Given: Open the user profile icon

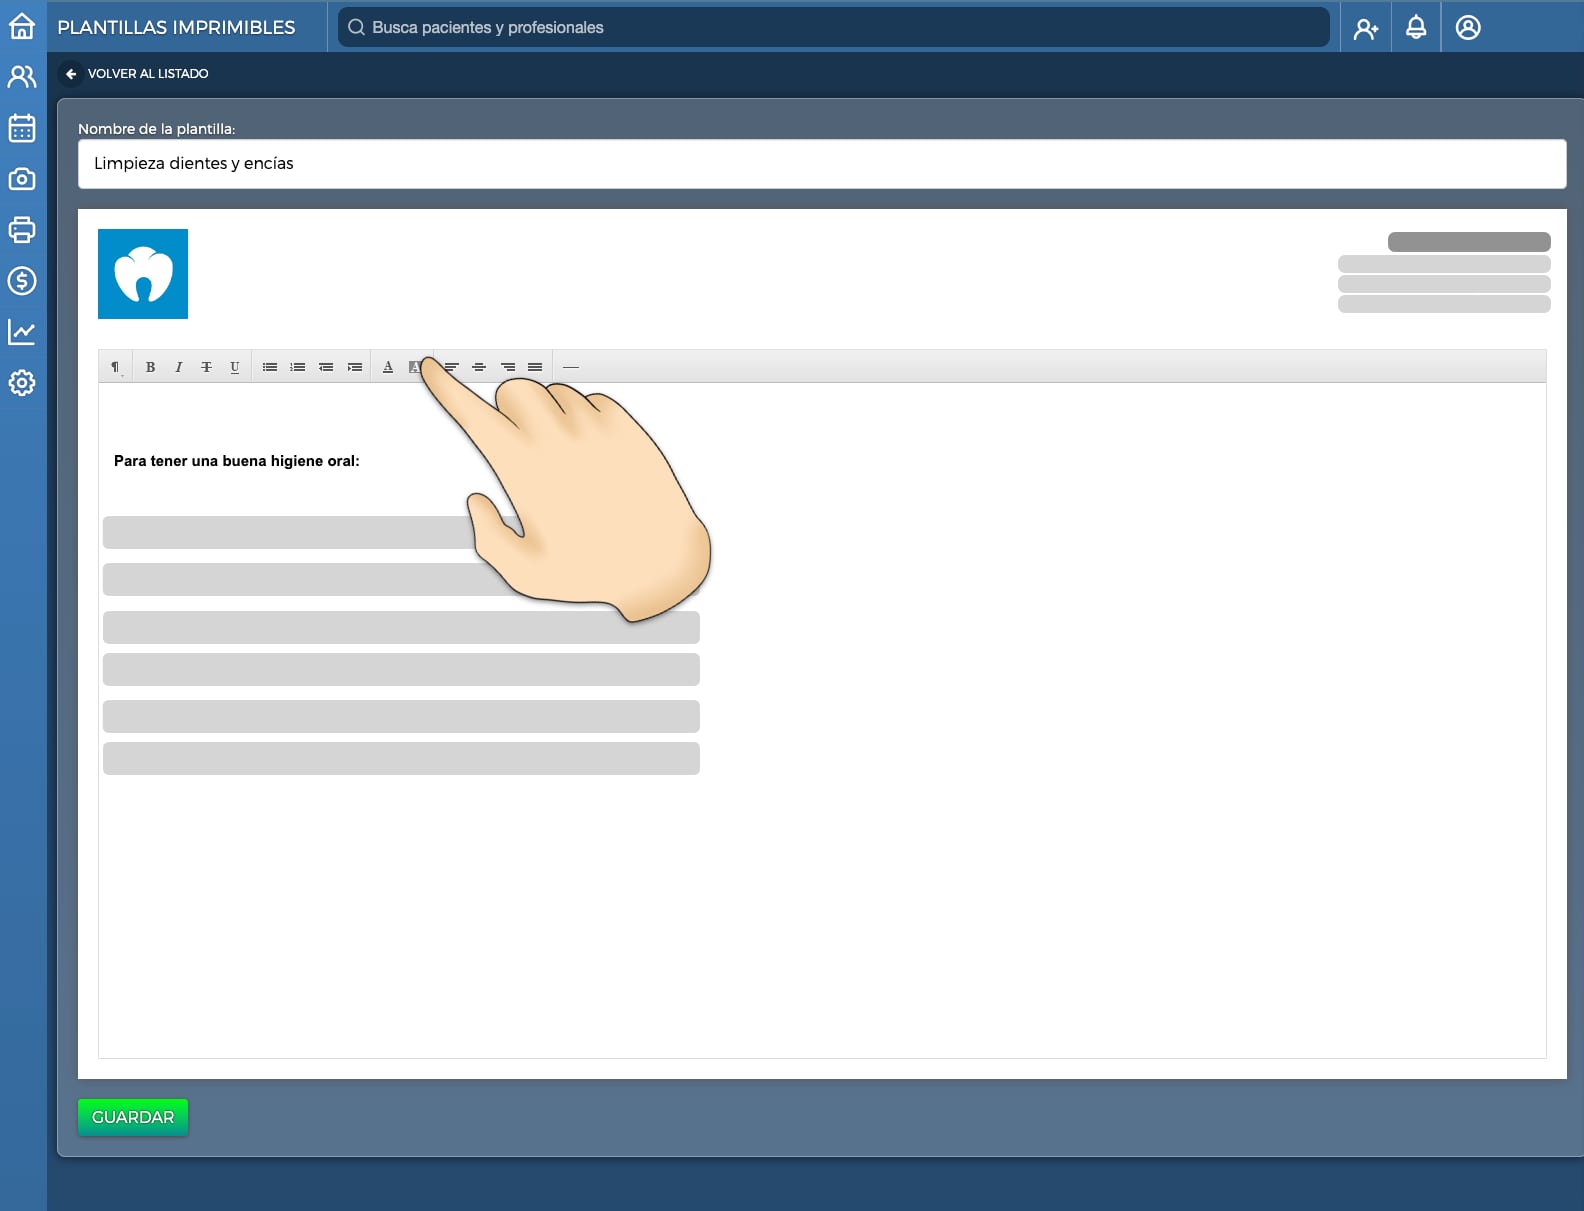Looking at the screenshot, I should [1468, 28].
